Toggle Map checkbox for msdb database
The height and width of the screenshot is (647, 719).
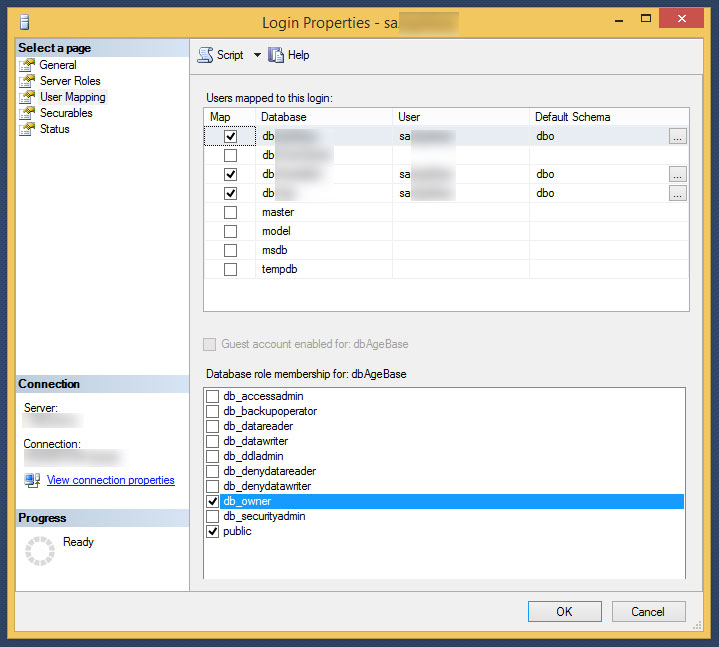pos(230,250)
